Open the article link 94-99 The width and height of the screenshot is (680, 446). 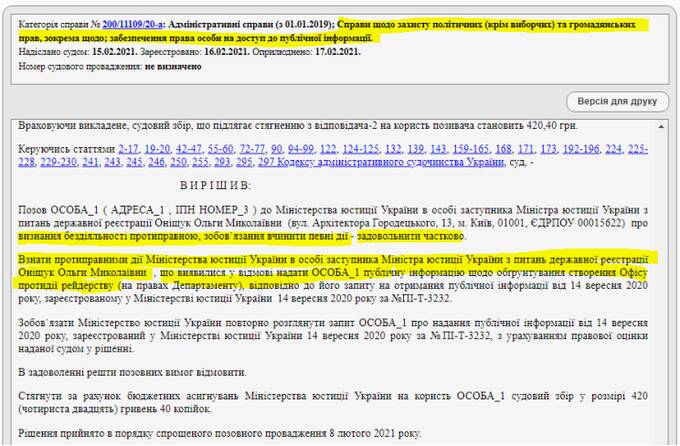point(301,149)
